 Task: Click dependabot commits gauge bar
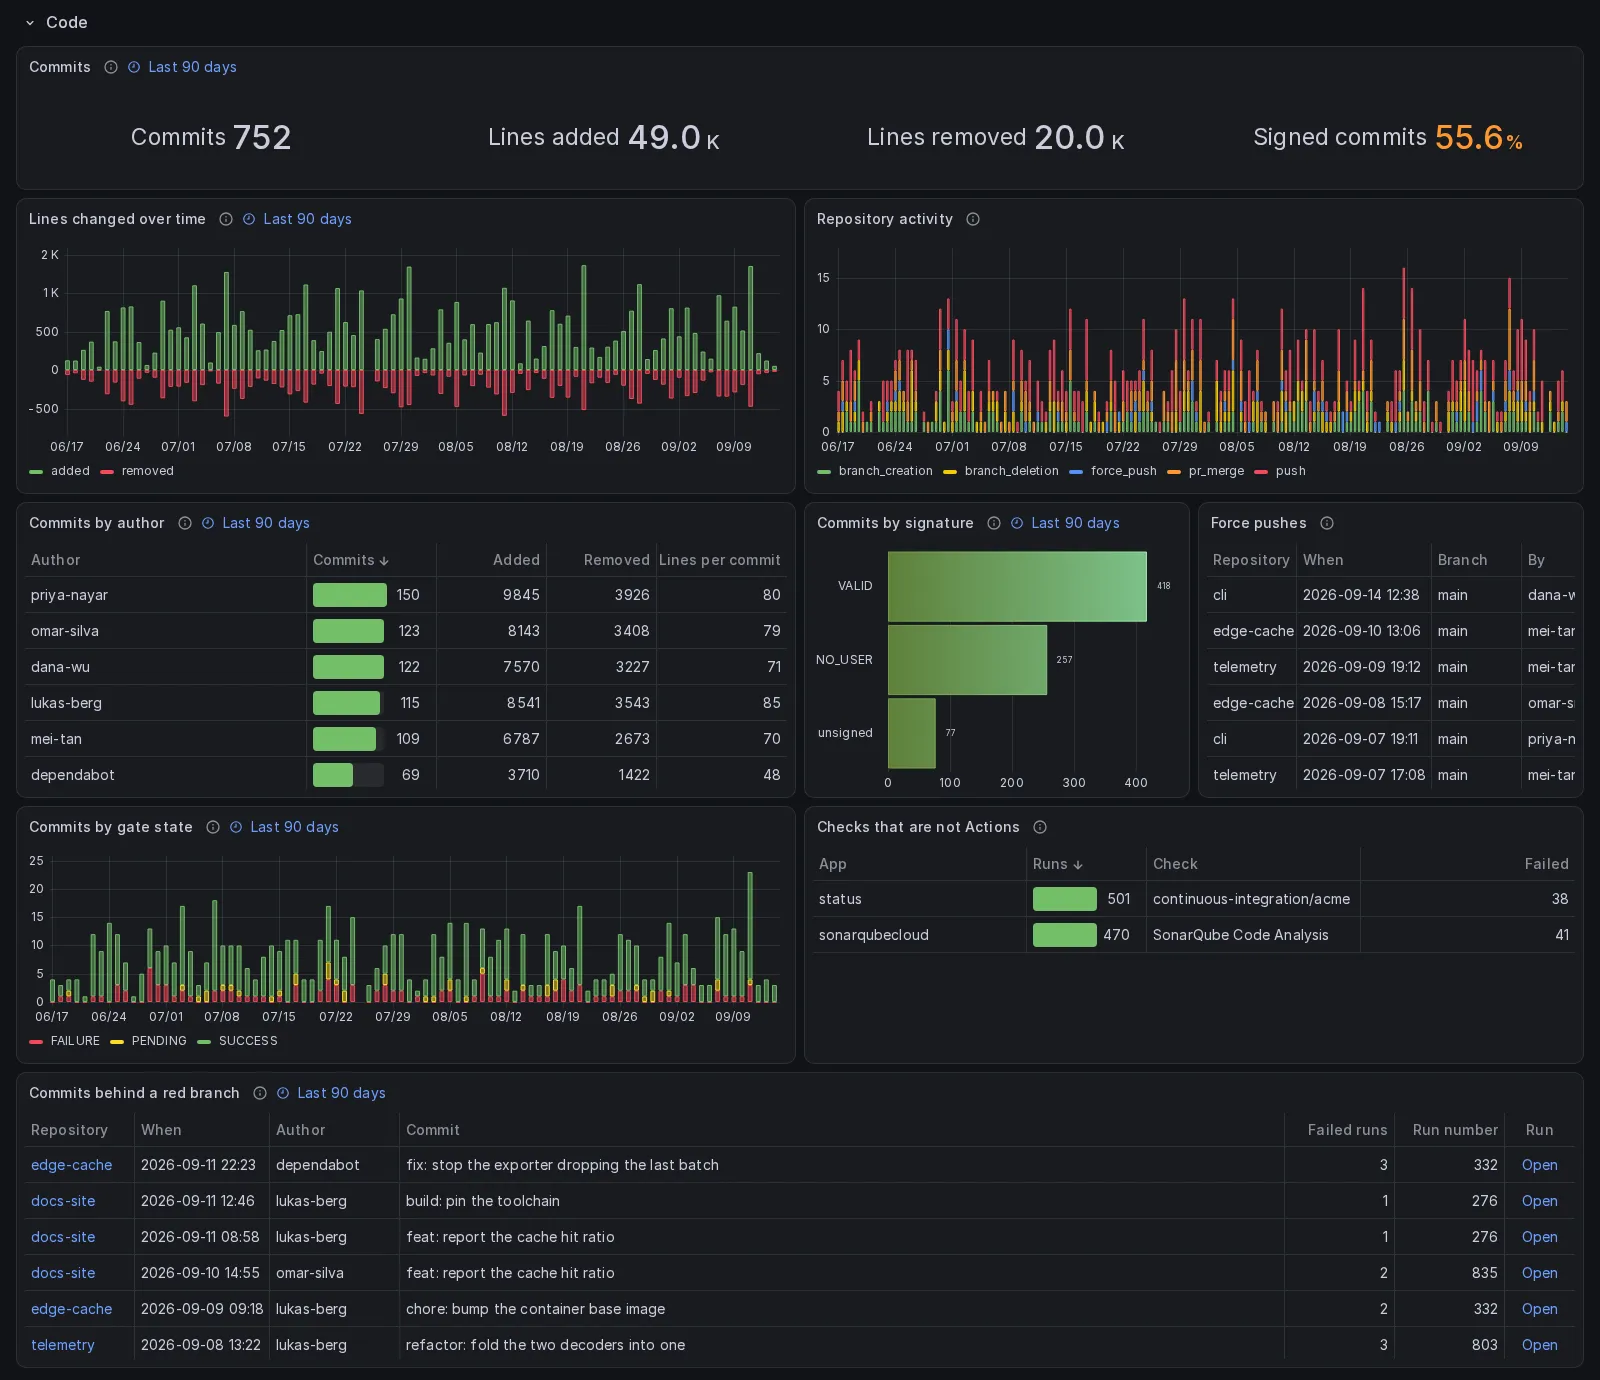click(x=348, y=775)
